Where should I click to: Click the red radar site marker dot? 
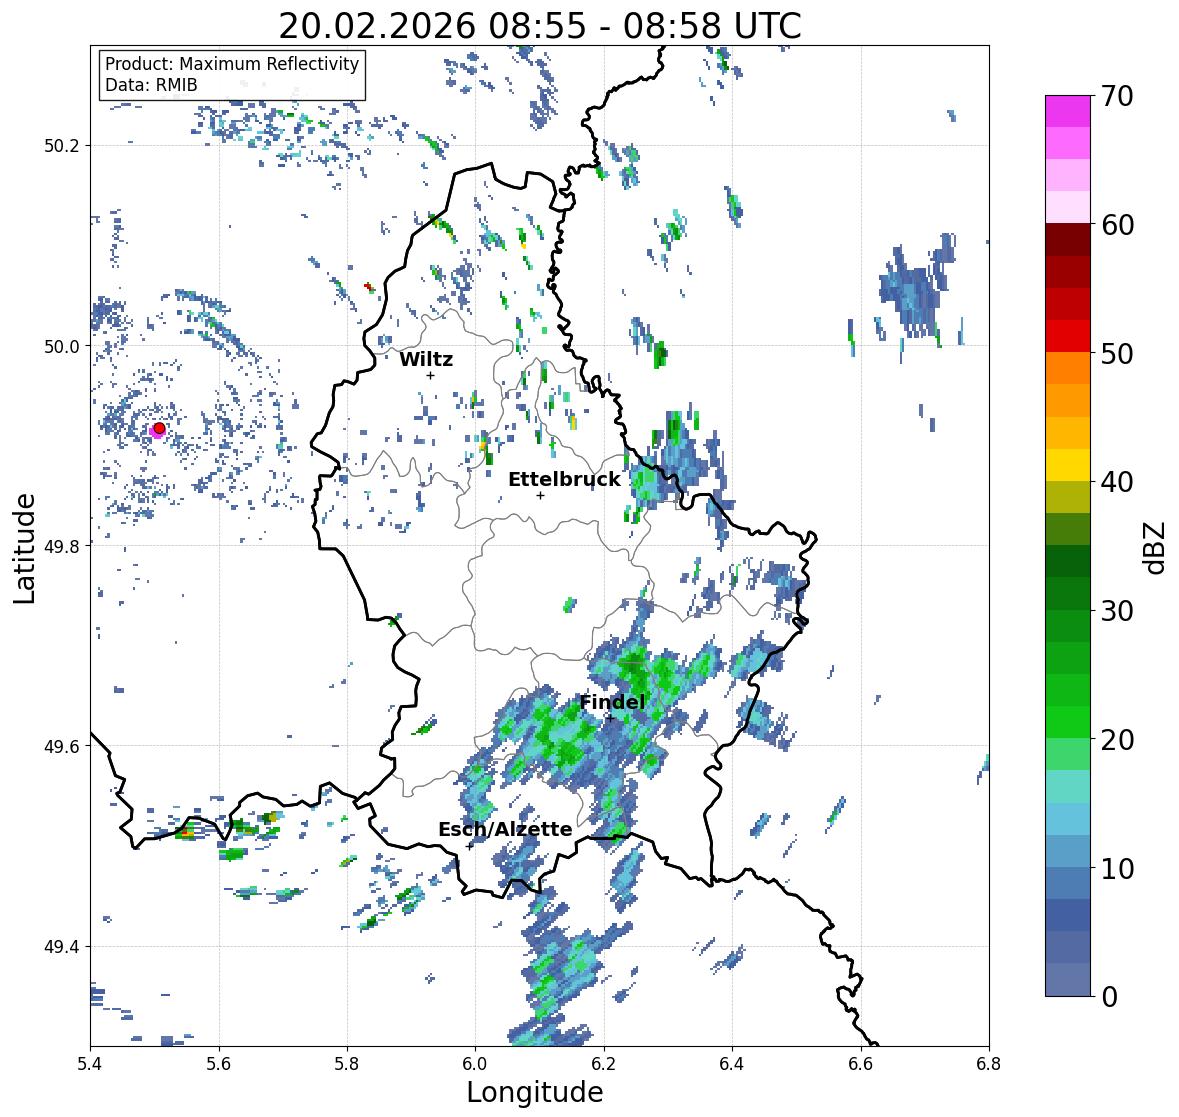[159, 428]
